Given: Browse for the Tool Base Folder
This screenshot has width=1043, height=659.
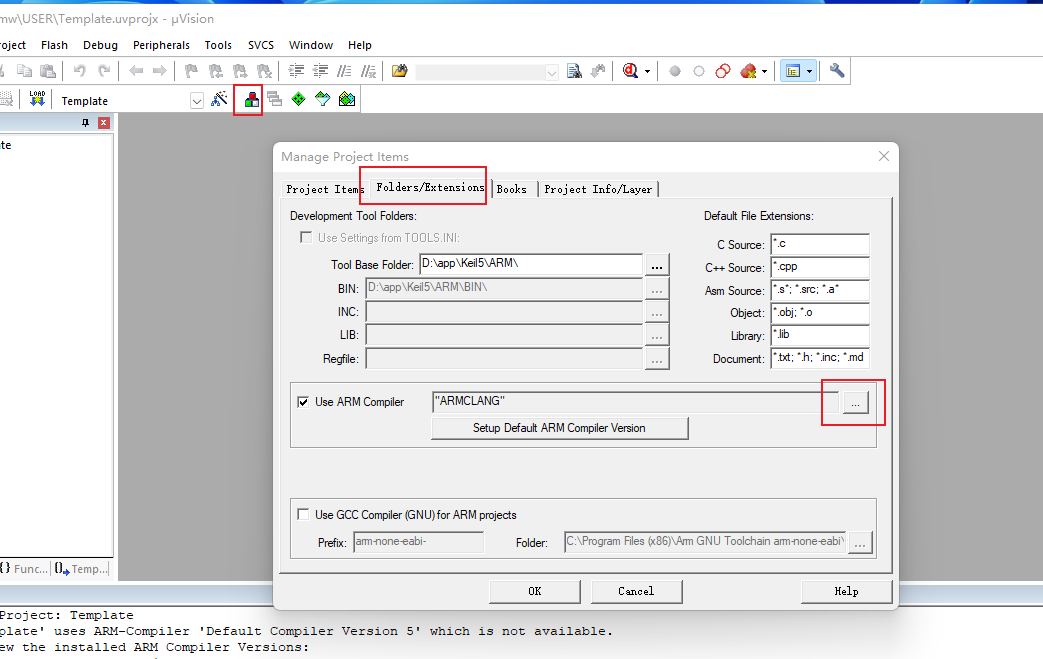Looking at the screenshot, I should pyautogui.click(x=657, y=265).
